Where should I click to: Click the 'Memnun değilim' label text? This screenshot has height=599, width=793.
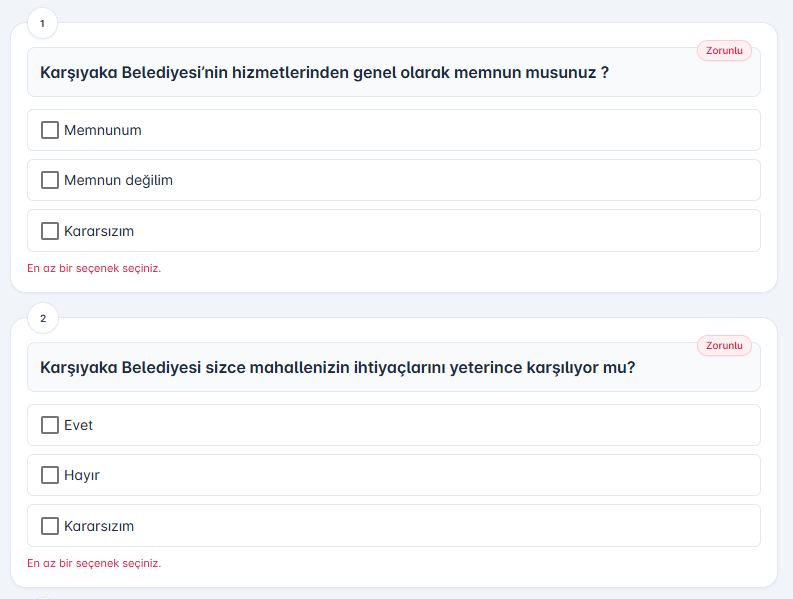click(x=119, y=180)
